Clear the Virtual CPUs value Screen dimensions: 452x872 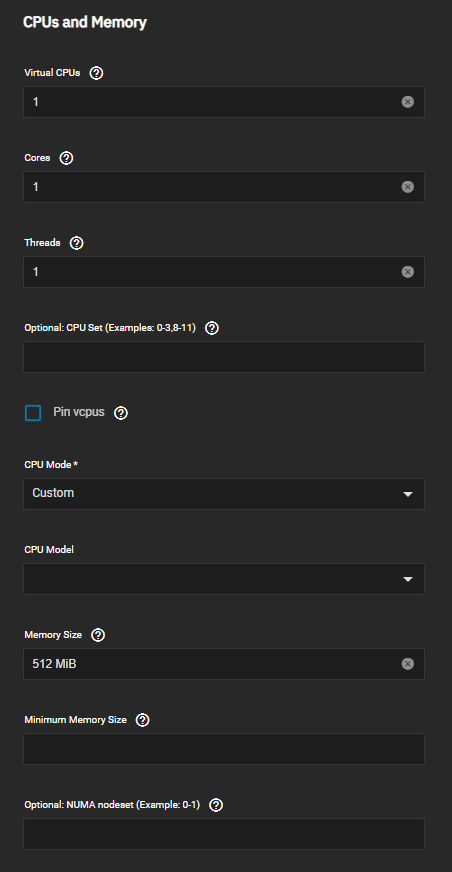(x=408, y=102)
